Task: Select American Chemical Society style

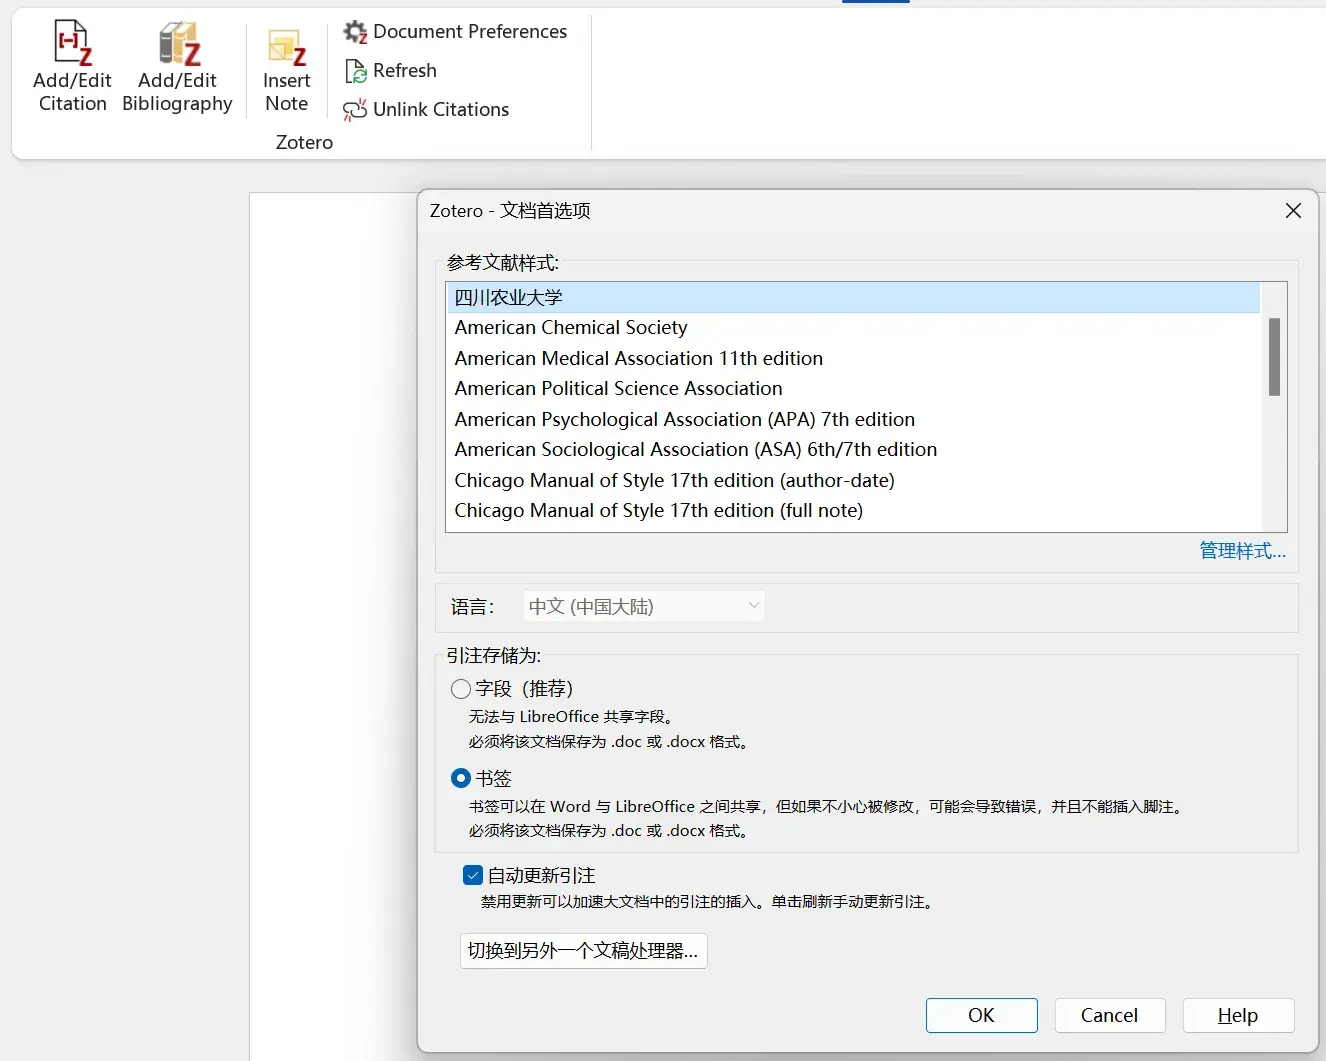Action: click(852, 328)
